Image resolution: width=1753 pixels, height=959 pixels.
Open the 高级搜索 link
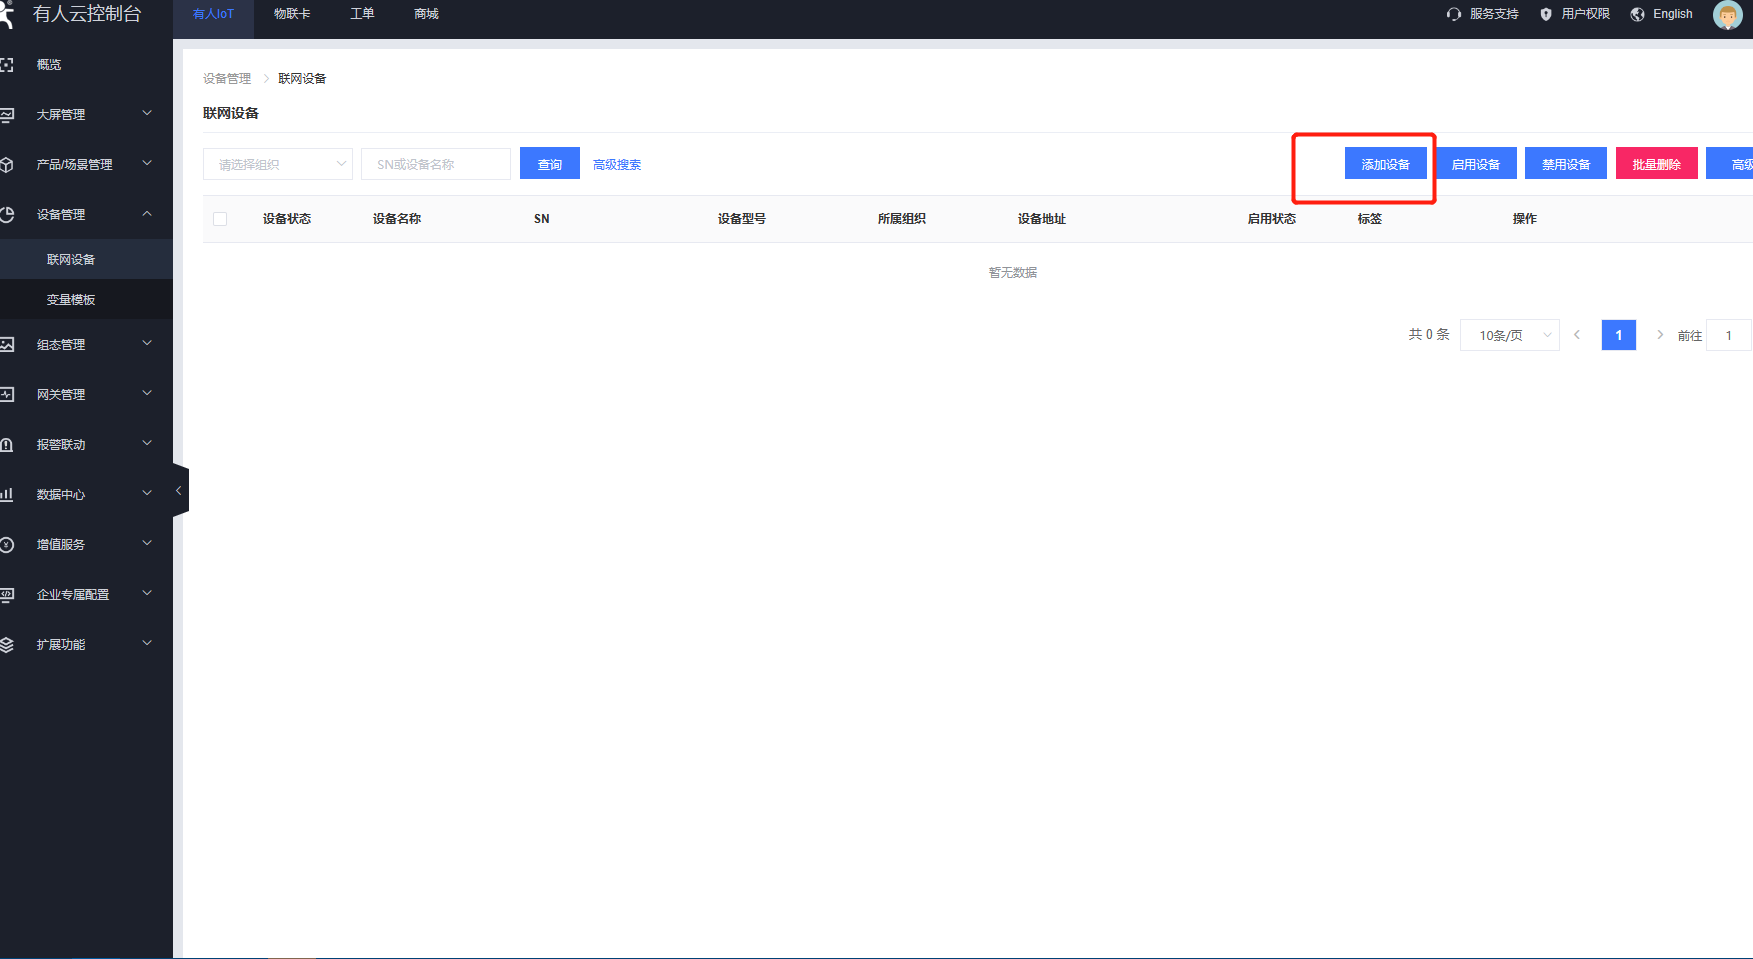pyautogui.click(x=617, y=165)
